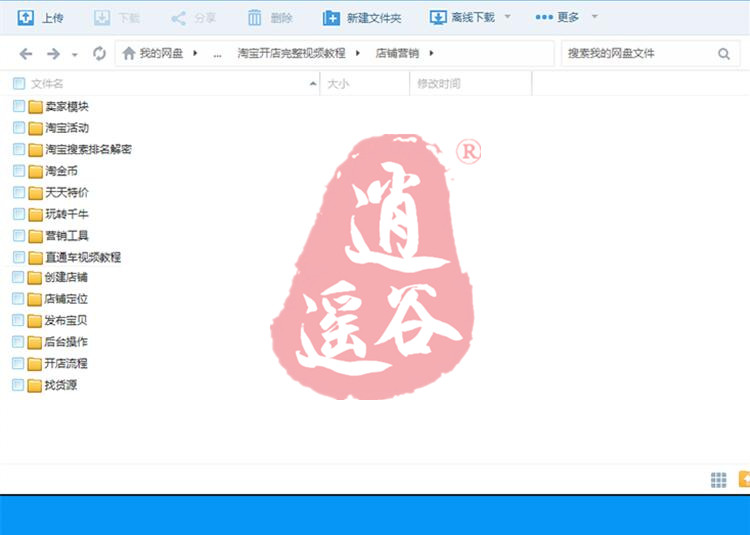Click the 下载 download icon

102,18
